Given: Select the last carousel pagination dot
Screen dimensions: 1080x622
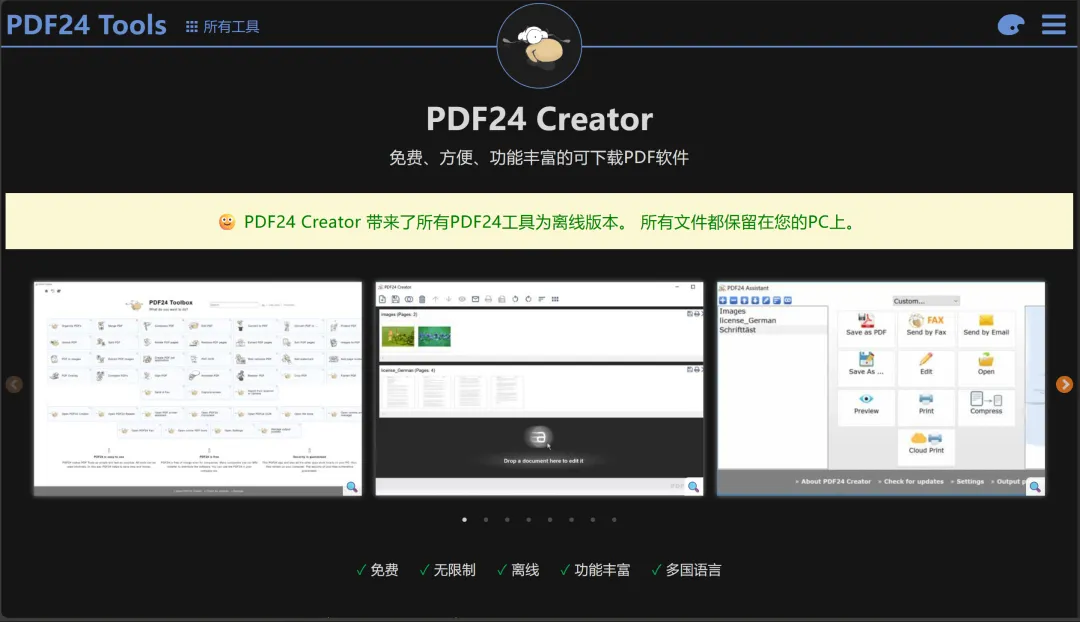Looking at the screenshot, I should pos(614,519).
